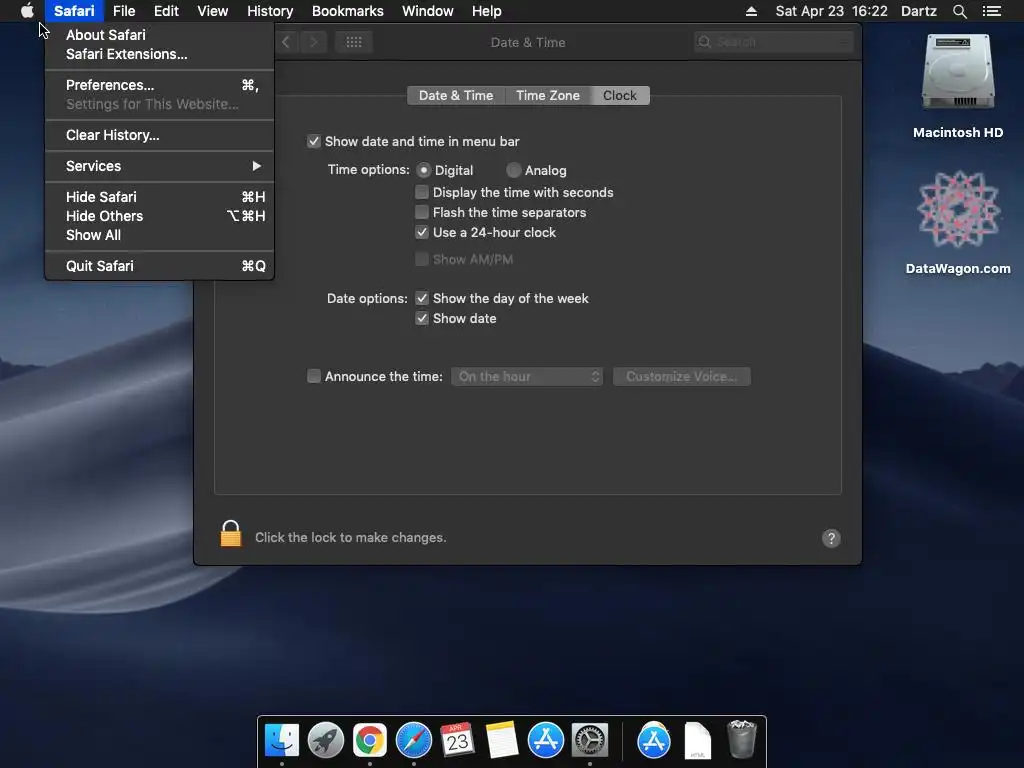Show all preferences grid icon
Screen dimensions: 1024x768
pyautogui.click(x=354, y=42)
